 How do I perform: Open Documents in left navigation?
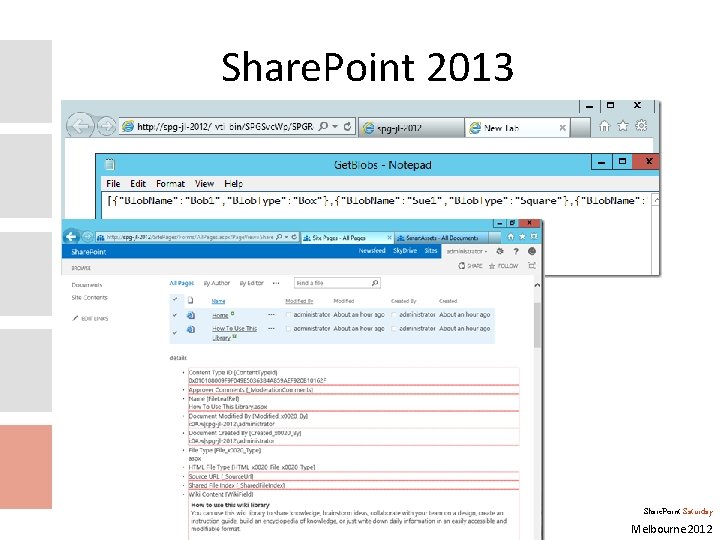(87, 285)
